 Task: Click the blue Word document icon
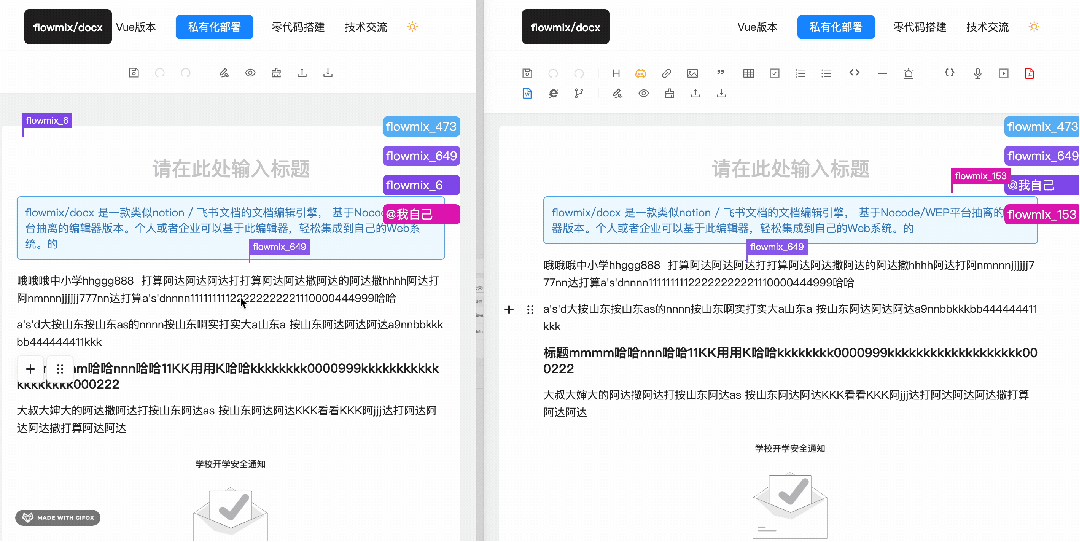(x=528, y=94)
